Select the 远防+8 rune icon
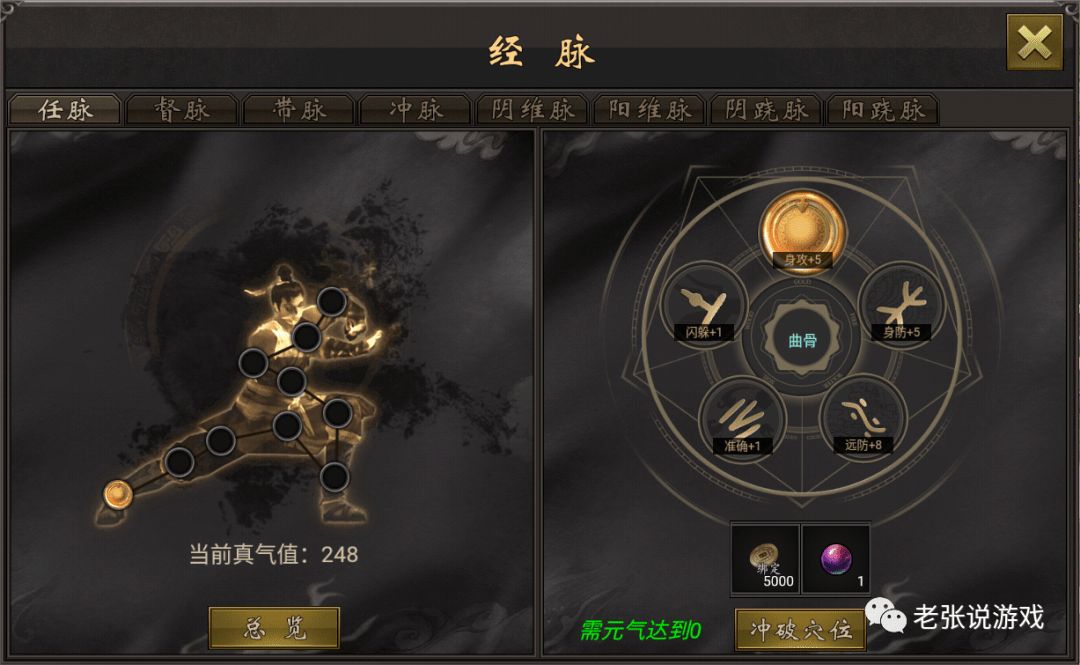1080x665 pixels. pyautogui.click(x=863, y=417)
